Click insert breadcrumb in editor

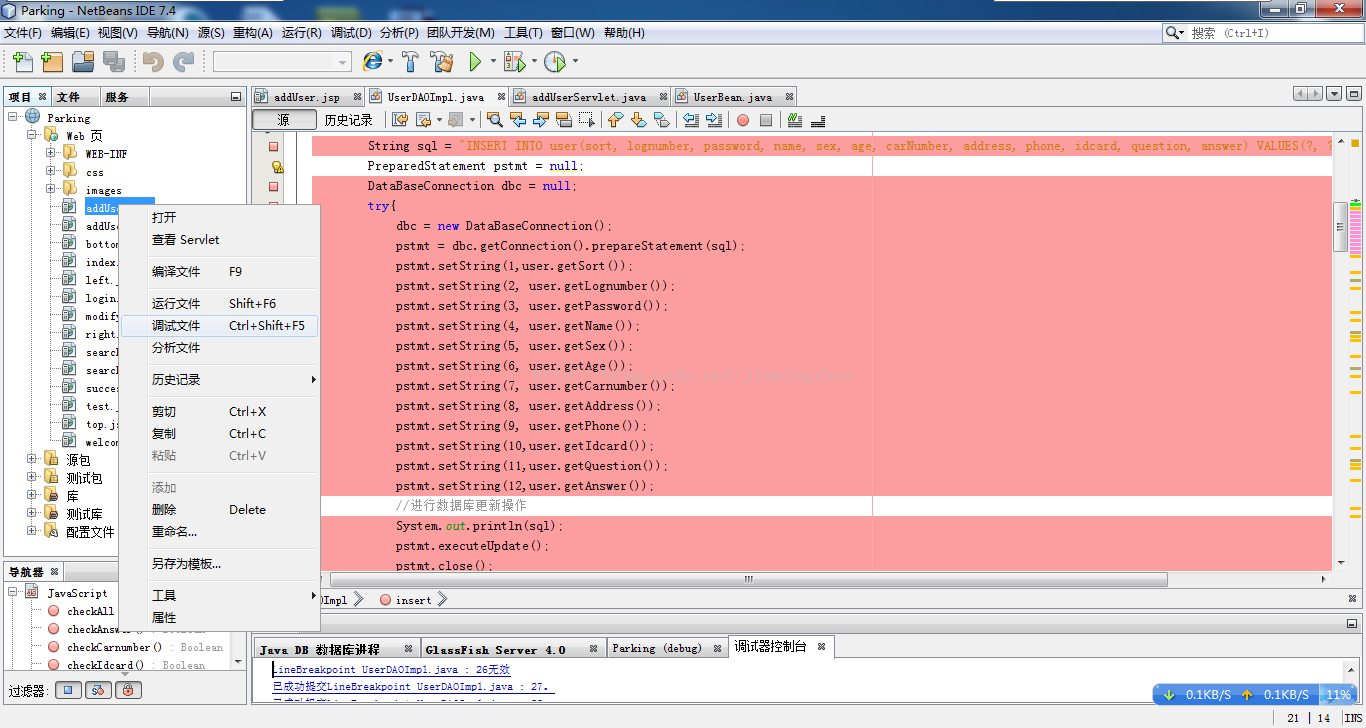[413, 600]
